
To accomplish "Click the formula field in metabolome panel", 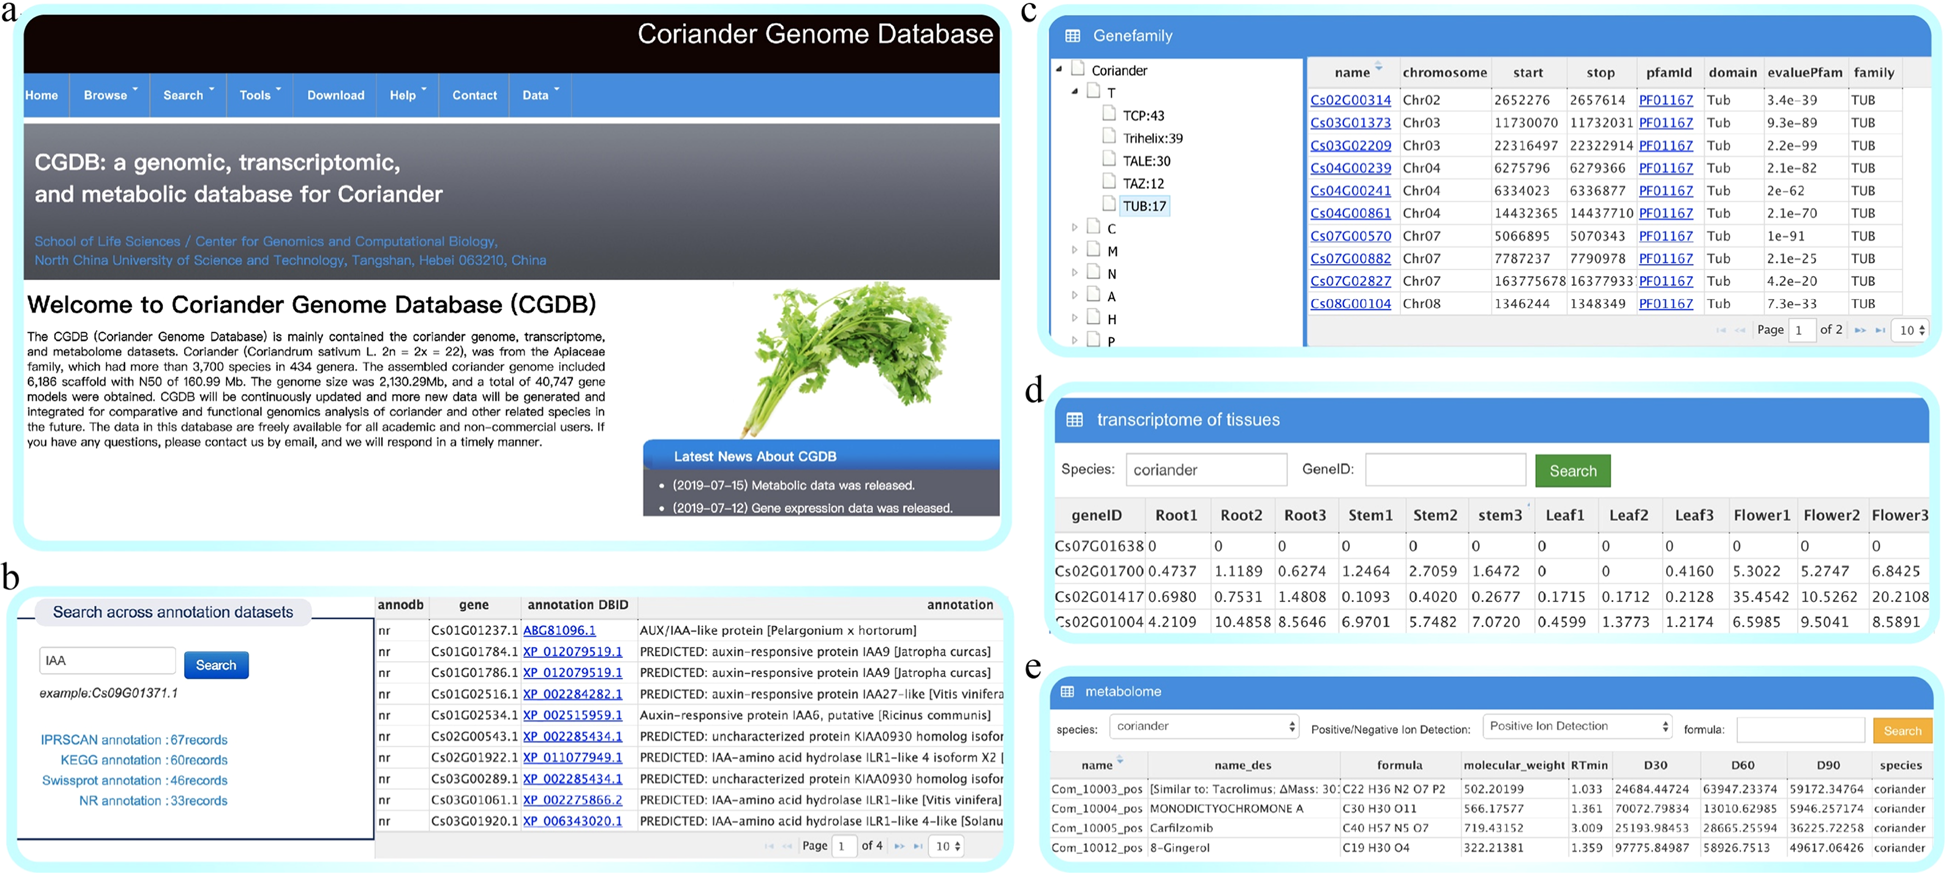I will pos(1801,731).
